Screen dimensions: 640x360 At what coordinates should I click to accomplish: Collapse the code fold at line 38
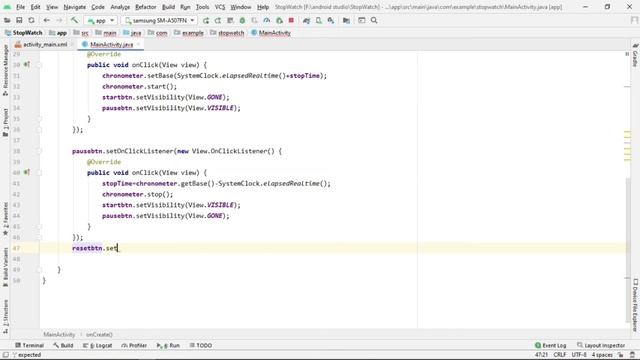(x=39, y=151)
